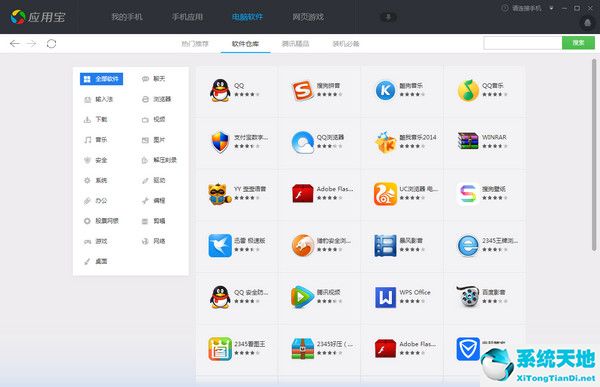Open the 热门推荐 sub-tab
Screen dimensions: 600x387
click(195, 44)
